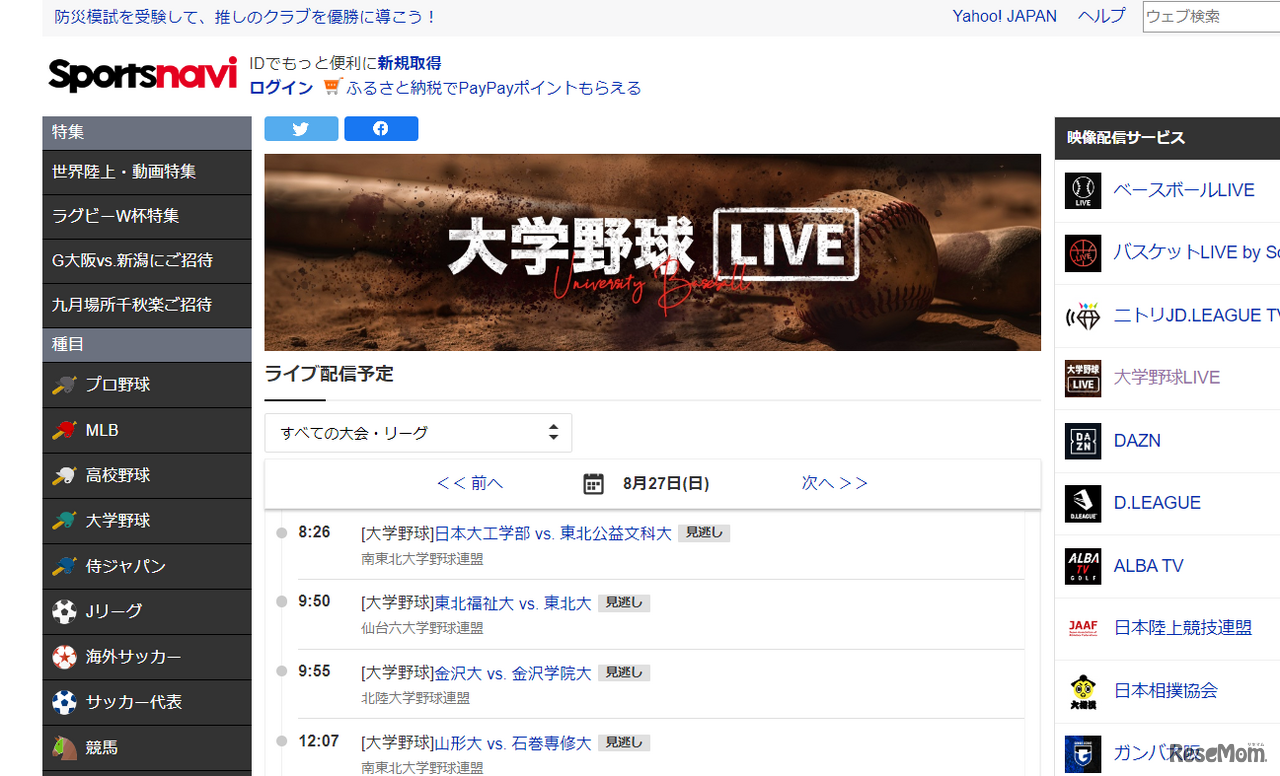The image size is (1280, 776).
Task: Click the 見逃し badge for the 東北福祉大 game
Action: (624, 602)
